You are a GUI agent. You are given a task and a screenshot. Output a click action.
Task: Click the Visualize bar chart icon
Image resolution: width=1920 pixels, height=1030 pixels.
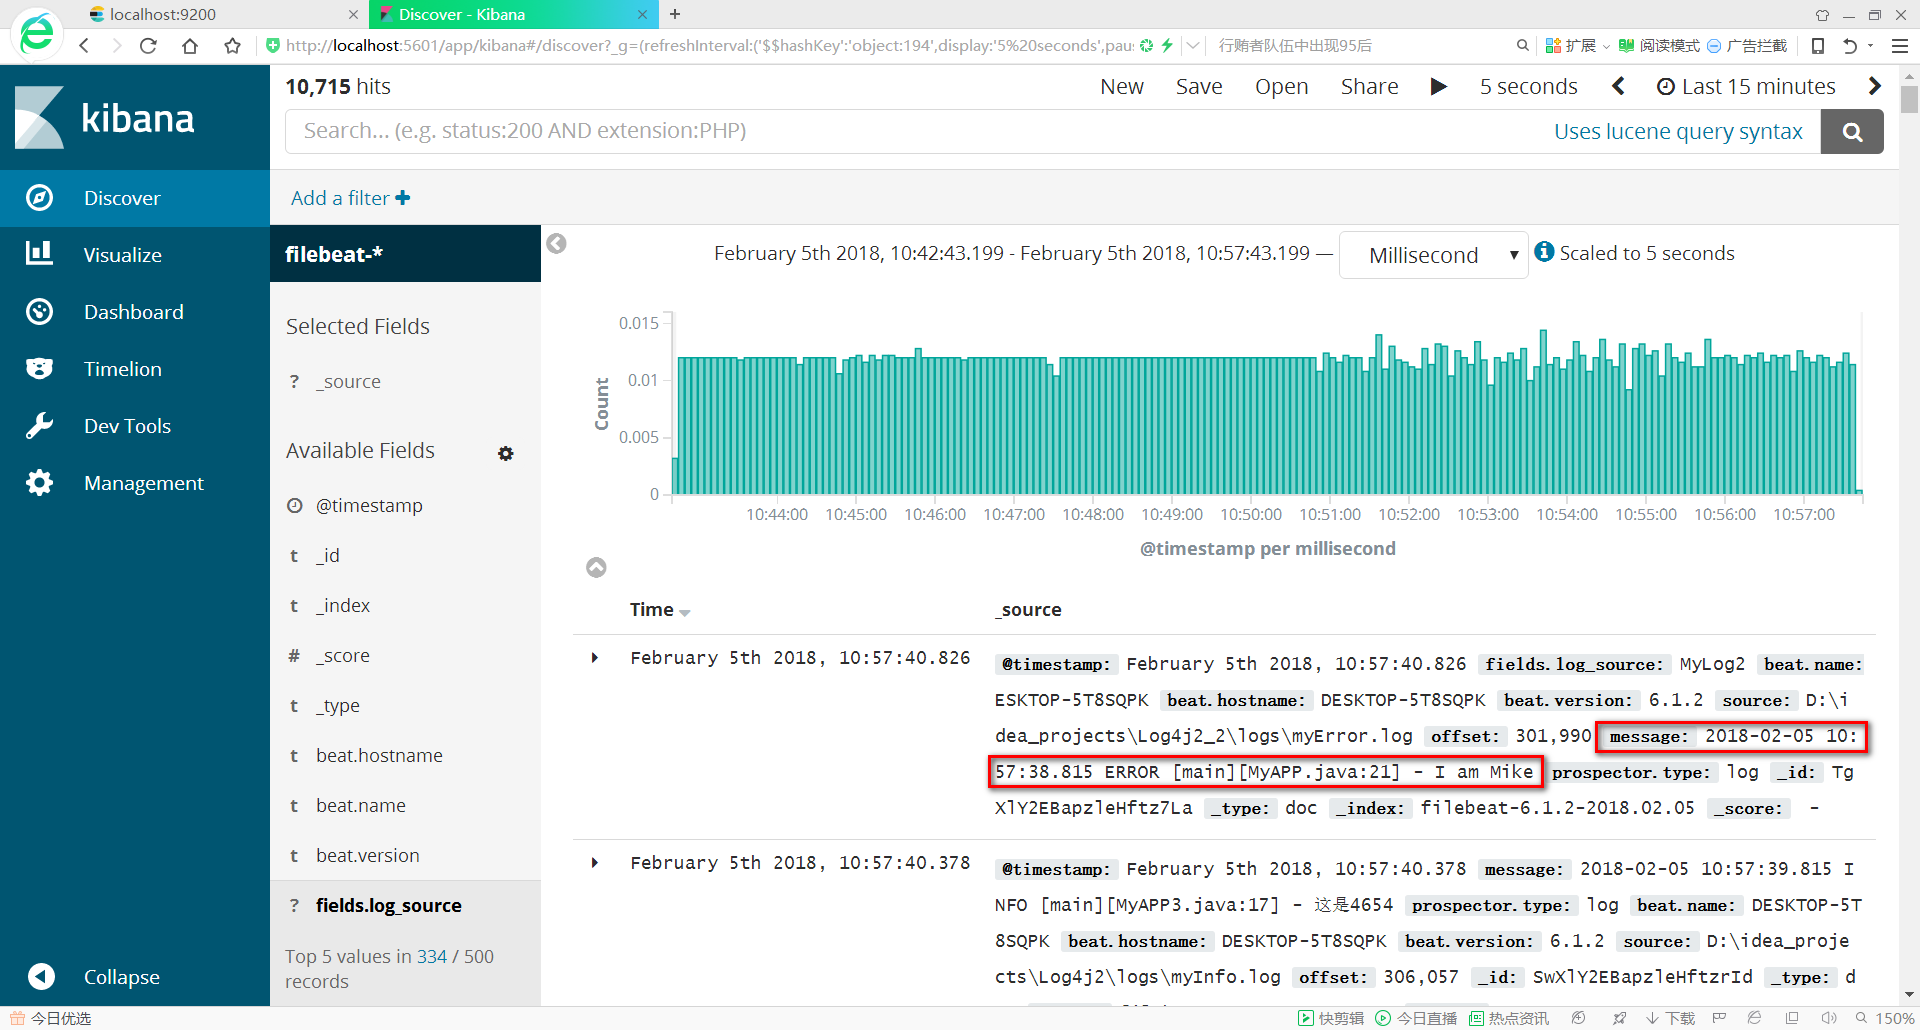(x=39, y=253)
